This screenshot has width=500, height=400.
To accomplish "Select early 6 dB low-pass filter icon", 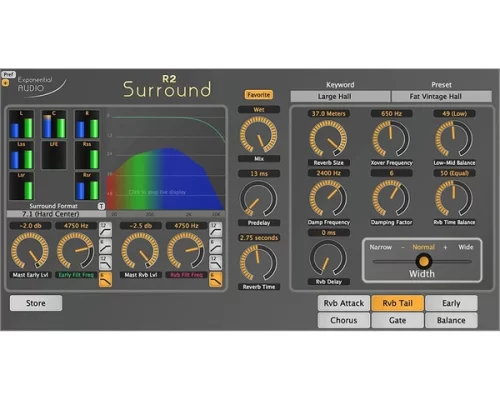I will (105, 279).
